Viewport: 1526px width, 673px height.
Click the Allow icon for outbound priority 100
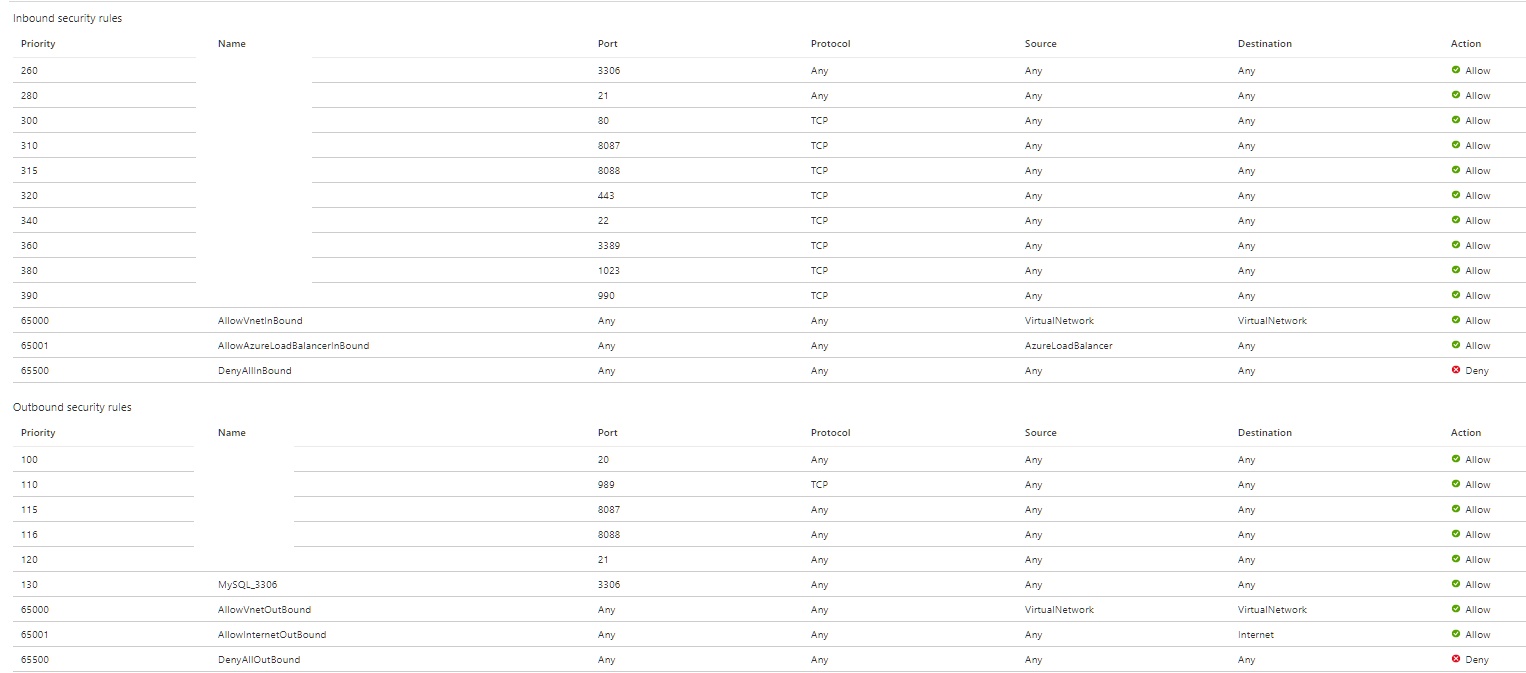pyautogui.click(x=1456, y=459)
